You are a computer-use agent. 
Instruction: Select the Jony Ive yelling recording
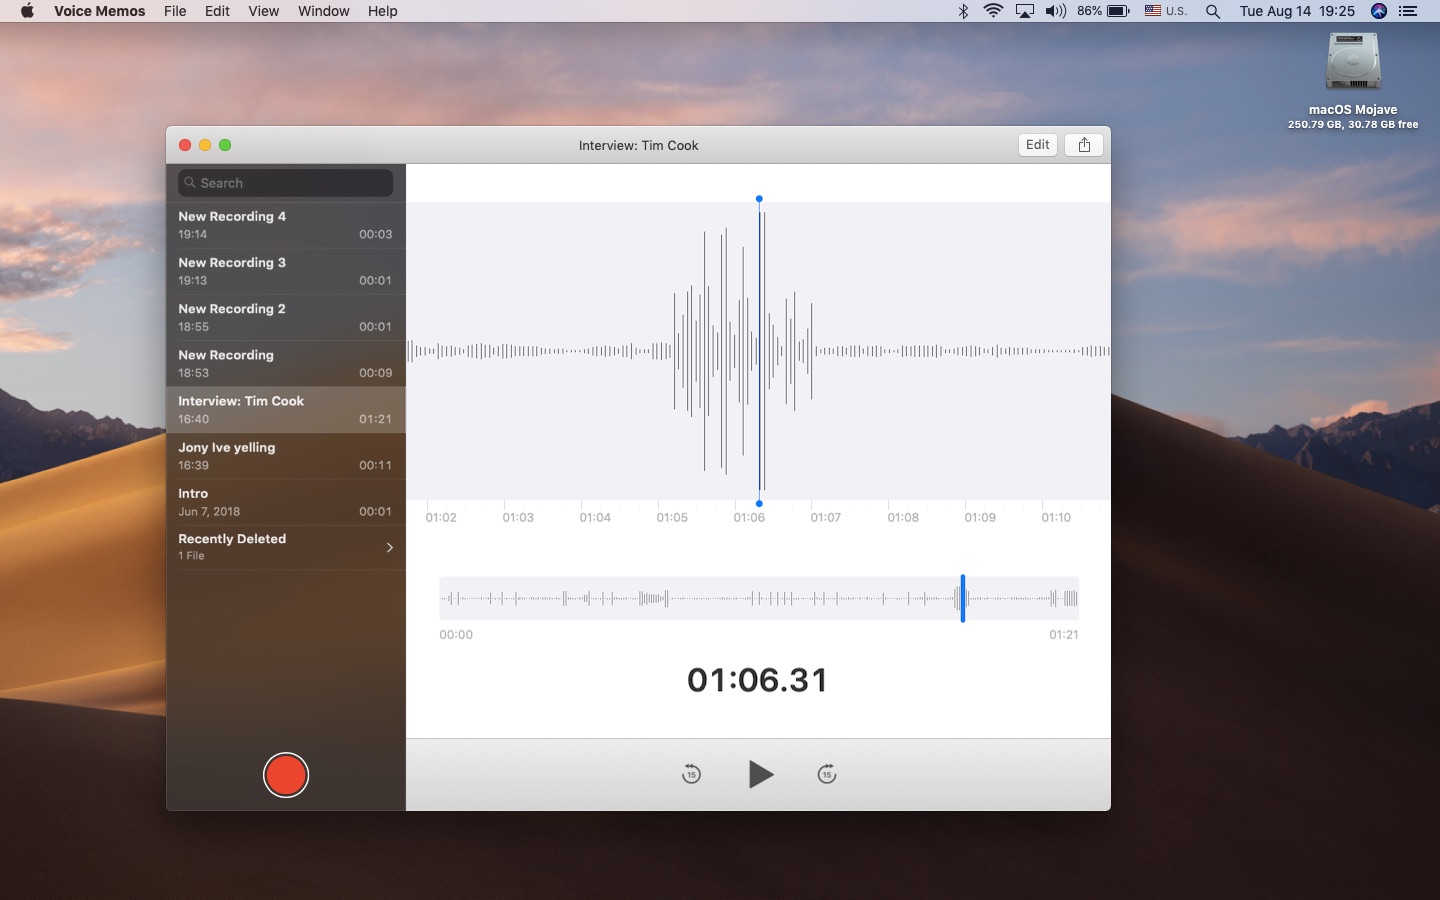[x=286, y=456]
